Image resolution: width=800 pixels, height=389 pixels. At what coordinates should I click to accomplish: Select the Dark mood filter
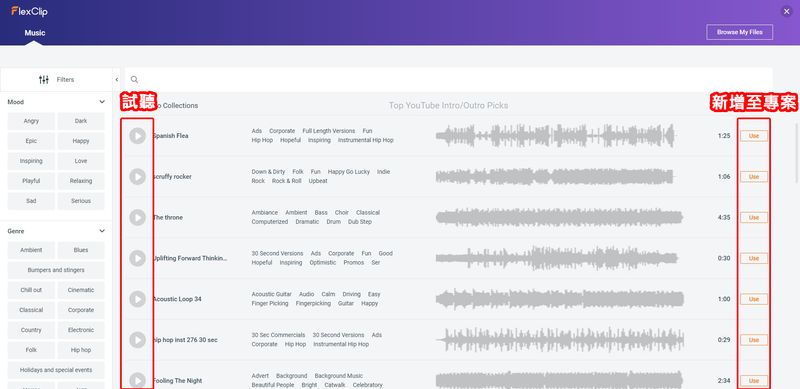pos(81,121)
